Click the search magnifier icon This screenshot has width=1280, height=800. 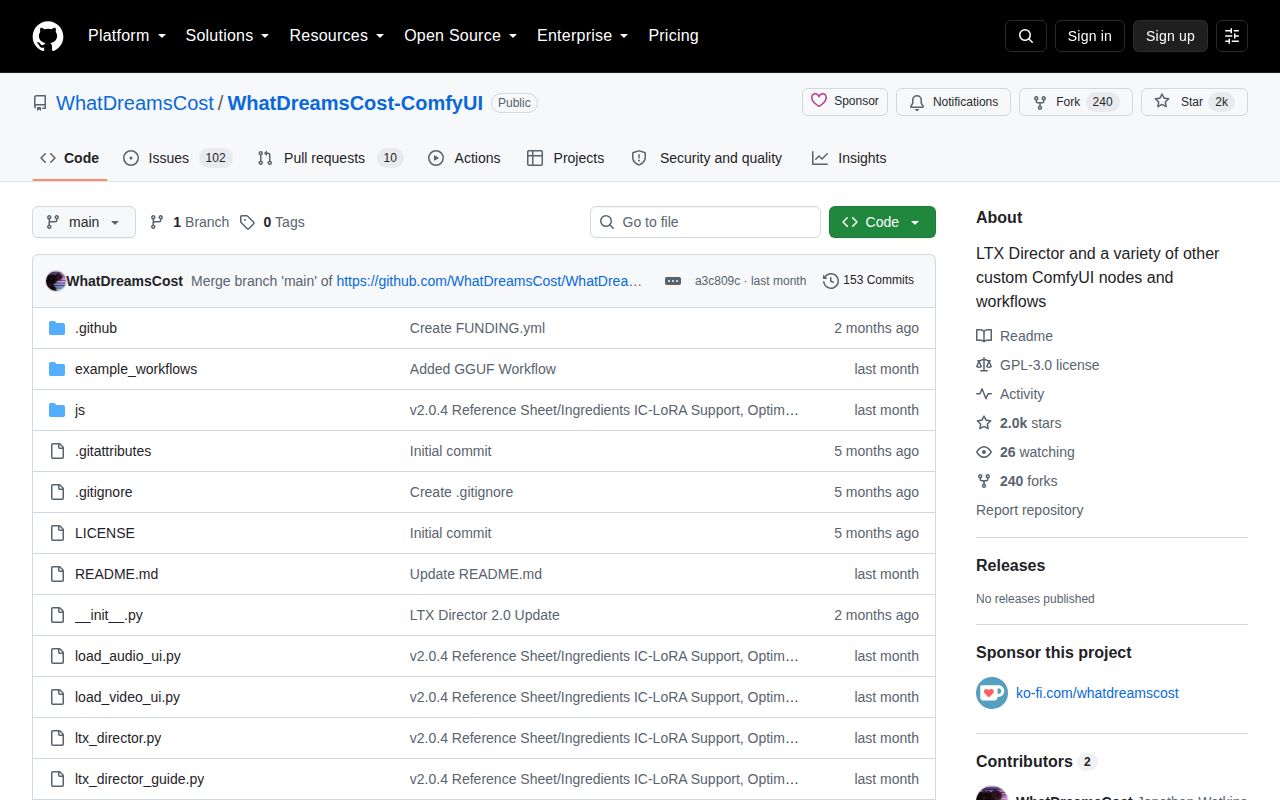tap(1026, 36)
